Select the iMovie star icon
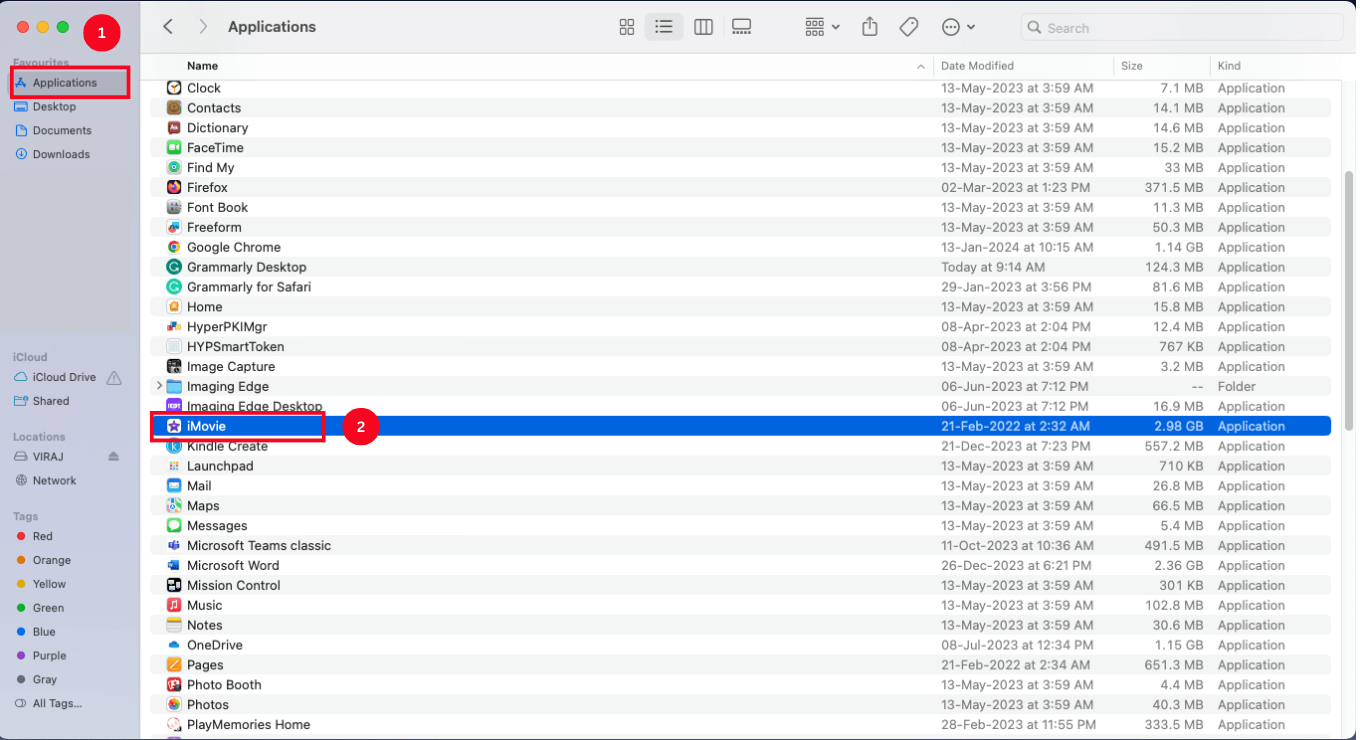The image size is (1360, 740). coord(174,426)
